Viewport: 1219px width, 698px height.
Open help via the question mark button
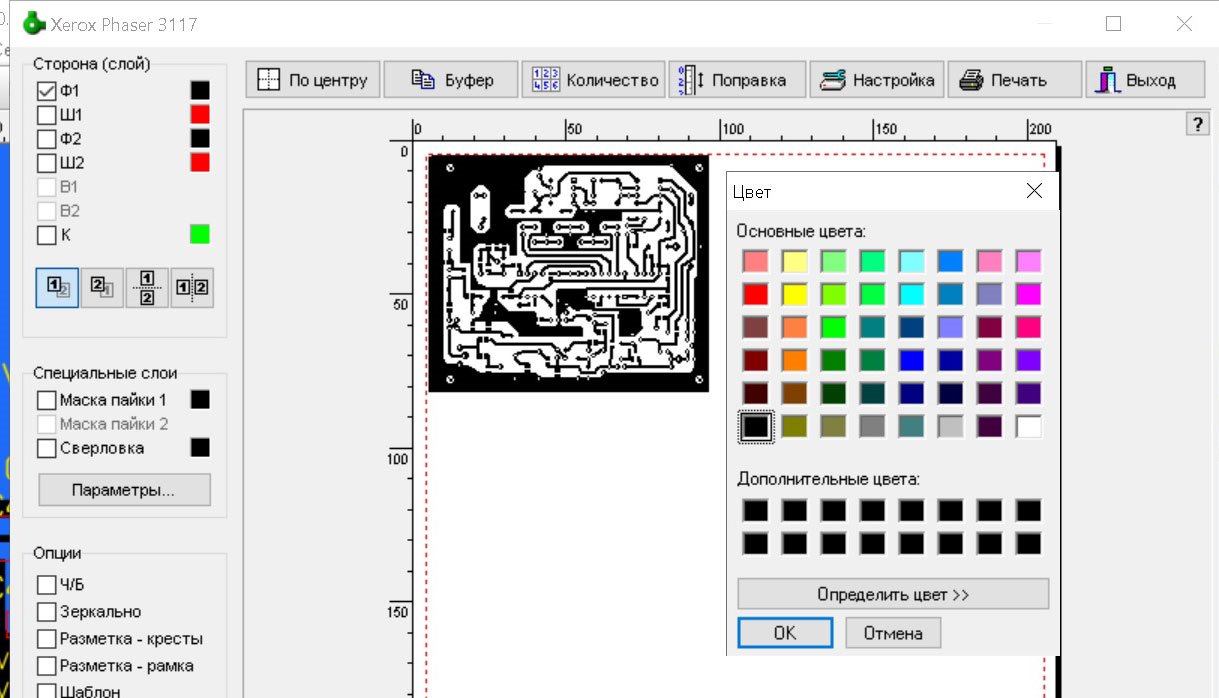pyautogui.click(x=1196, y=123)
